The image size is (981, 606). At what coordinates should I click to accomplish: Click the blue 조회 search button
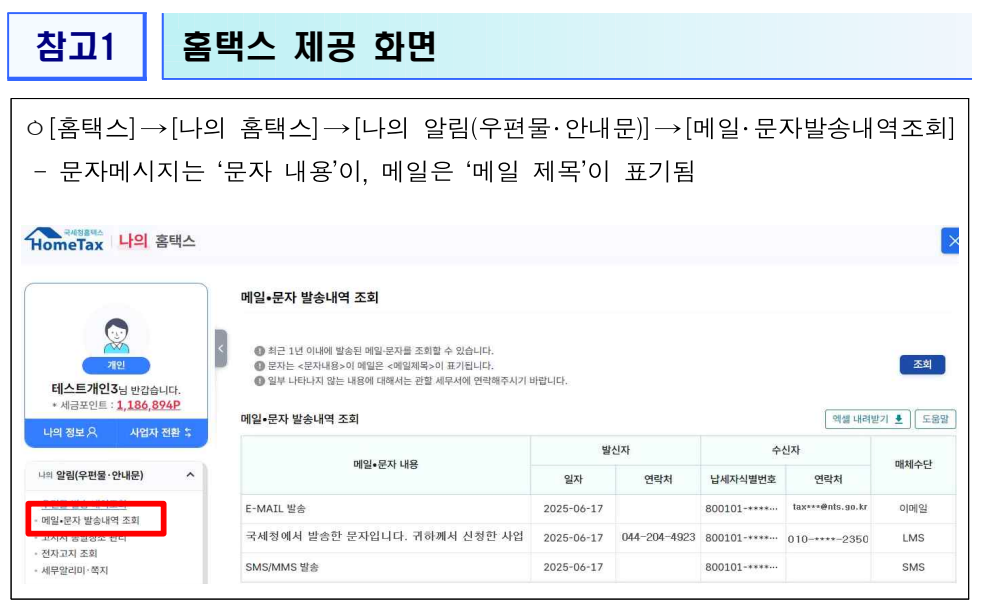[922, 364]
